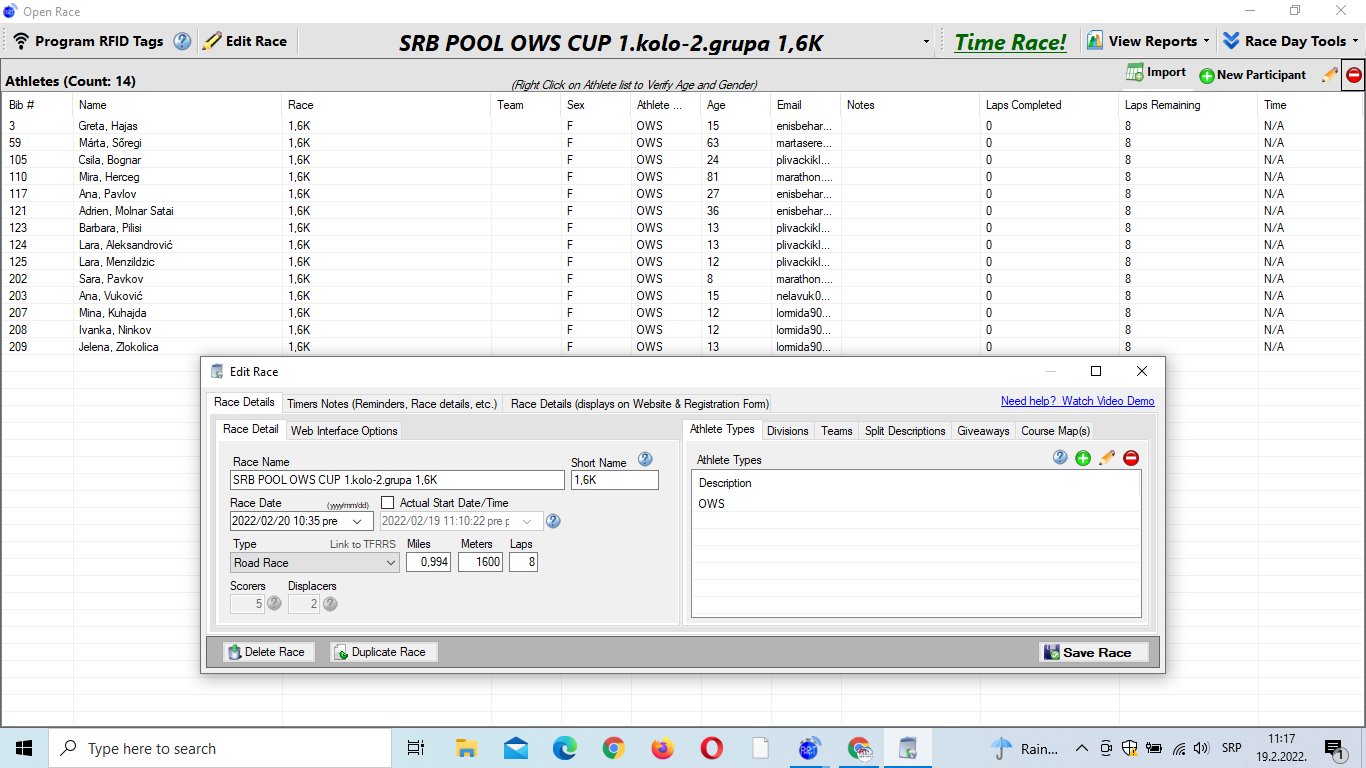Click help icon beside Short Name field
This screenshot has height=768, width=1366.
[x=645, y=460]
